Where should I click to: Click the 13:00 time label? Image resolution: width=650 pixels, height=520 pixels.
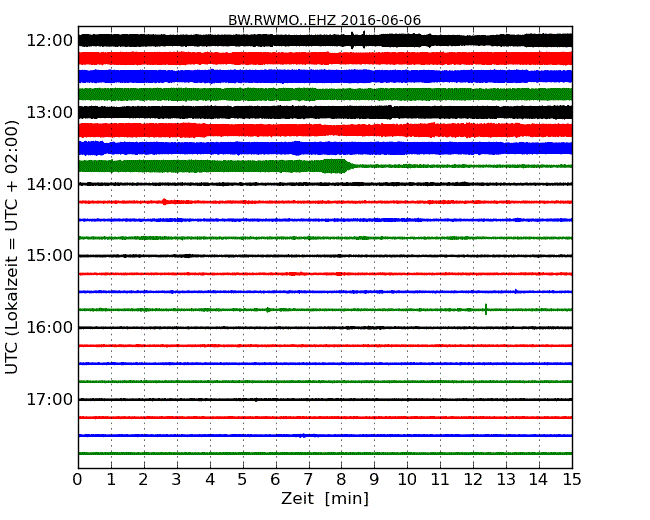(x=50, y=112)
